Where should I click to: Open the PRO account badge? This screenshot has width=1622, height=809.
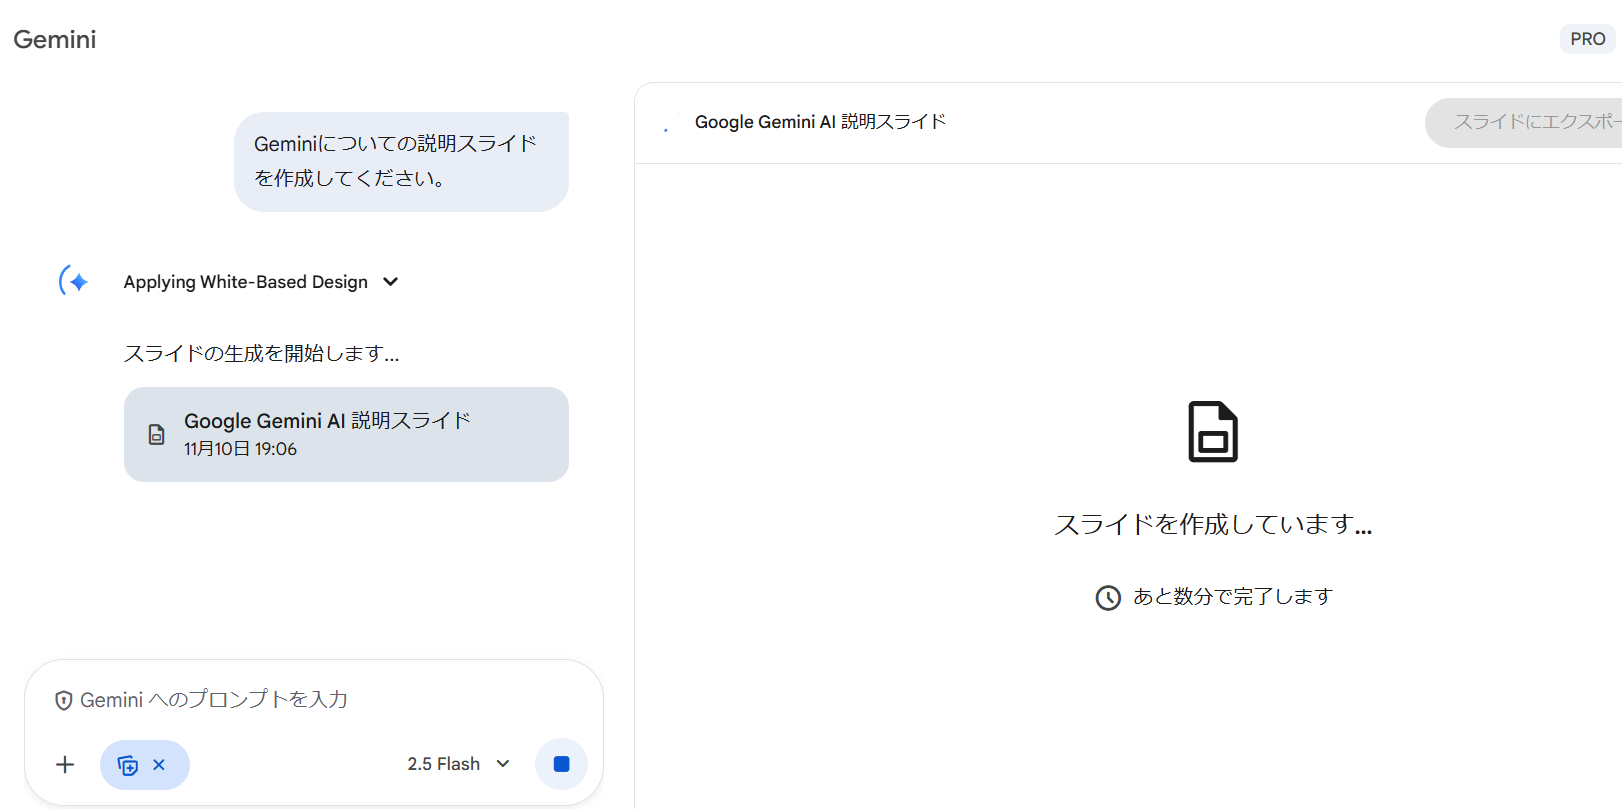tap(1587, 39)
